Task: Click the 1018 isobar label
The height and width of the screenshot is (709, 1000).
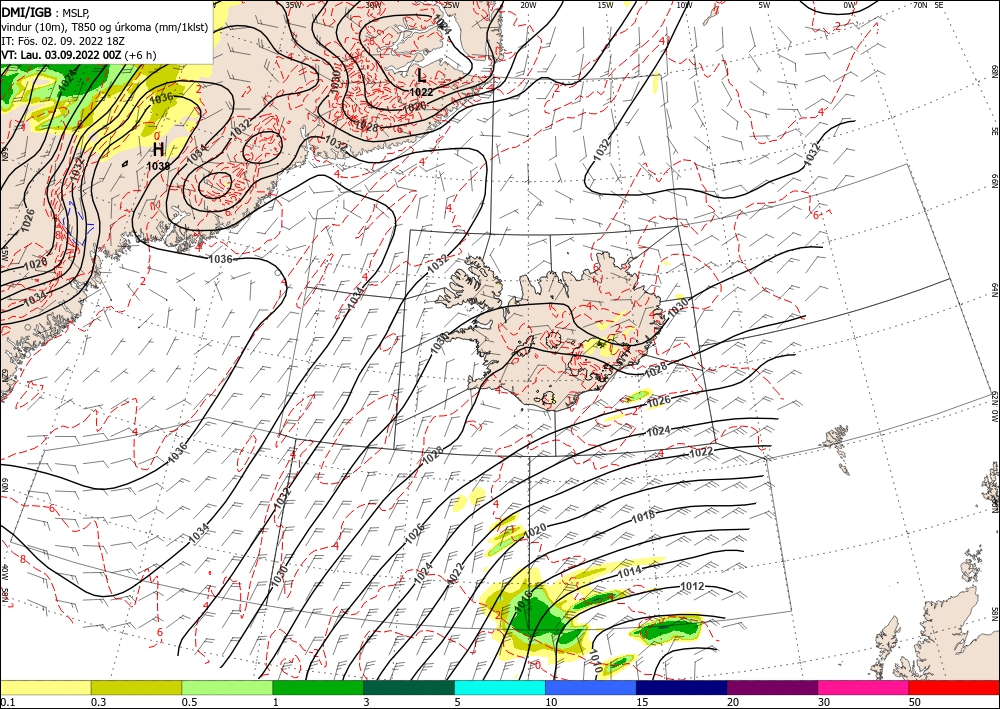Action: pyautogui.click(x=643, y=517)
